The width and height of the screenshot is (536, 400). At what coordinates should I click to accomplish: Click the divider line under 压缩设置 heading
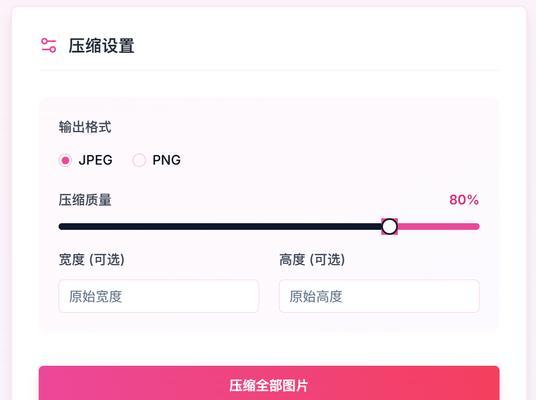pyautogui.click(x=269, y=70)
